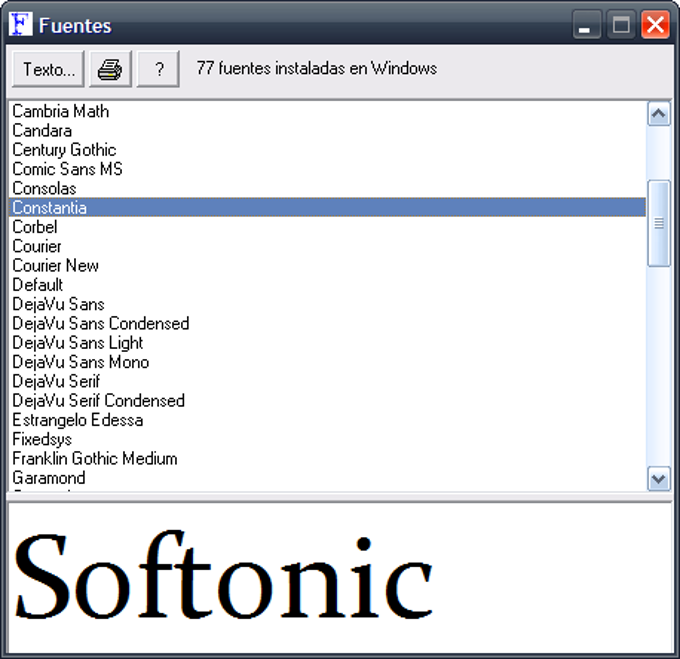Click the highlighted Constantia entry
680x659 pixels.
pyautogui.click(x=327, y=208)
